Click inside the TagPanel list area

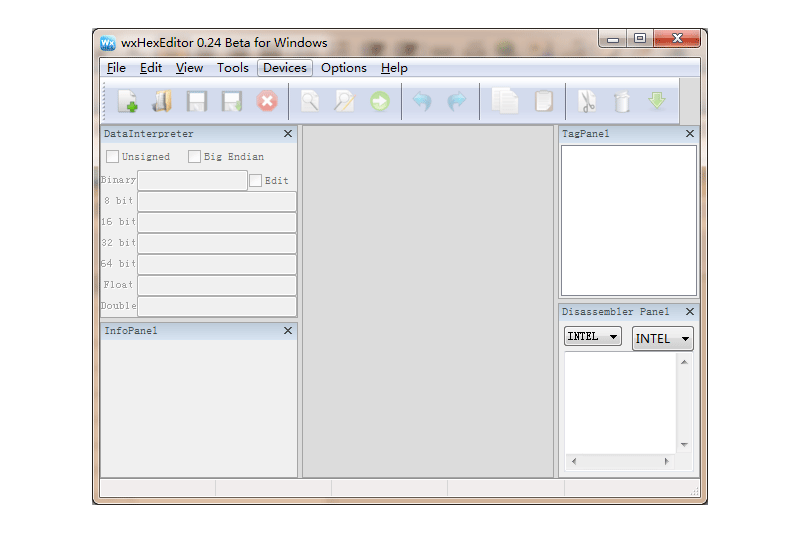pos(629,220)
